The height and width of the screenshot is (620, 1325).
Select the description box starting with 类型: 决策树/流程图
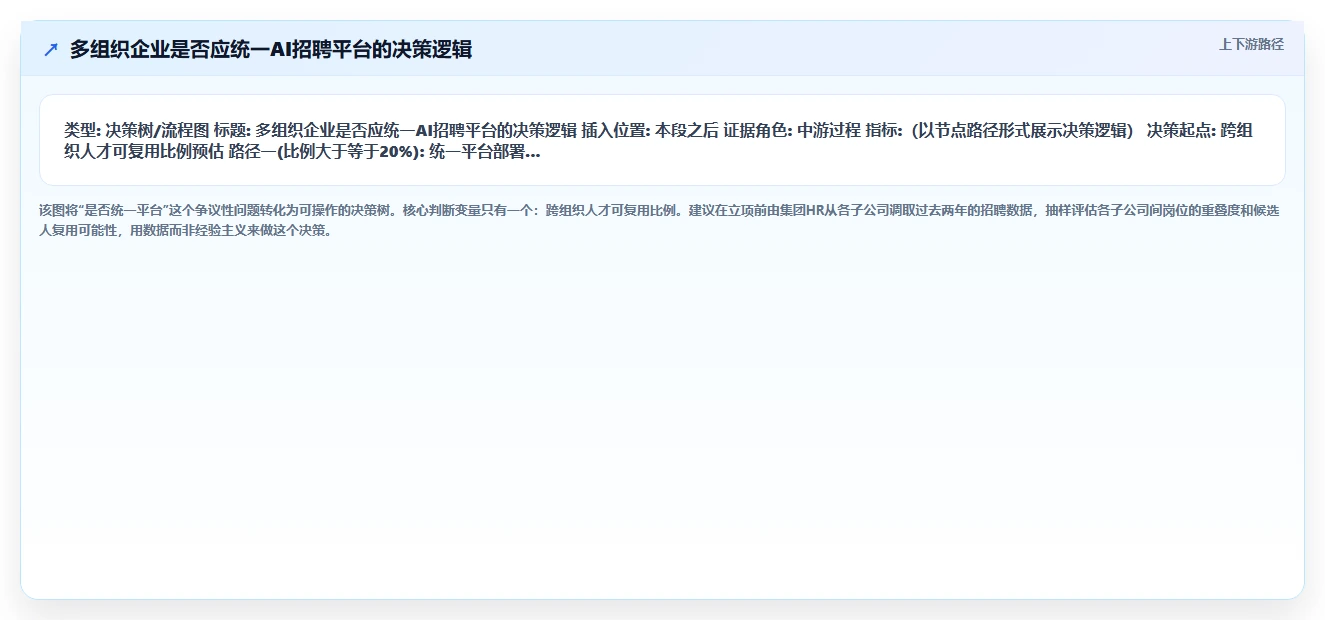pyautogui.click(x=662, y=140)
